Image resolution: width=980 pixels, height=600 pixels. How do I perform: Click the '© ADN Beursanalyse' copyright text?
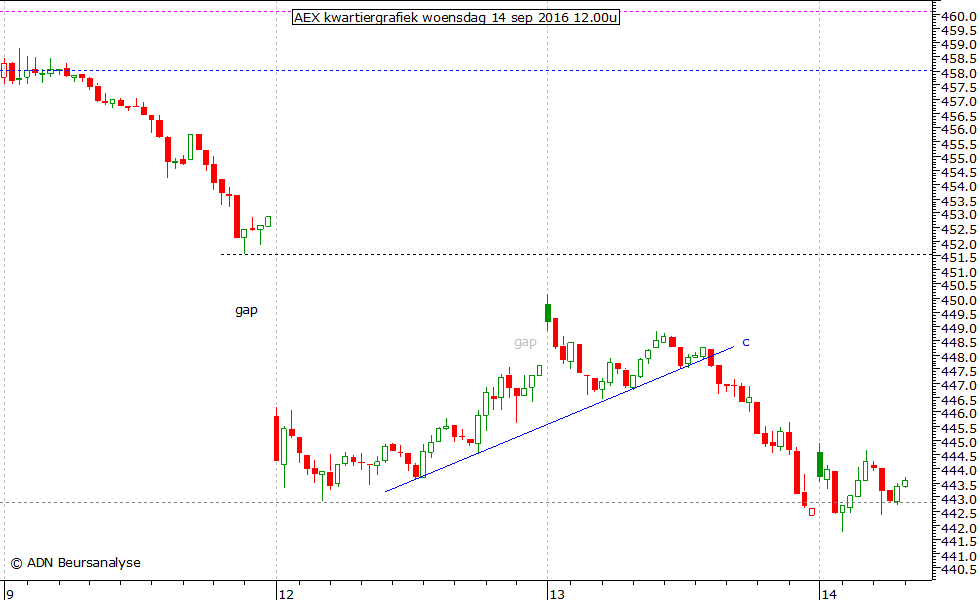click(76, 562)
